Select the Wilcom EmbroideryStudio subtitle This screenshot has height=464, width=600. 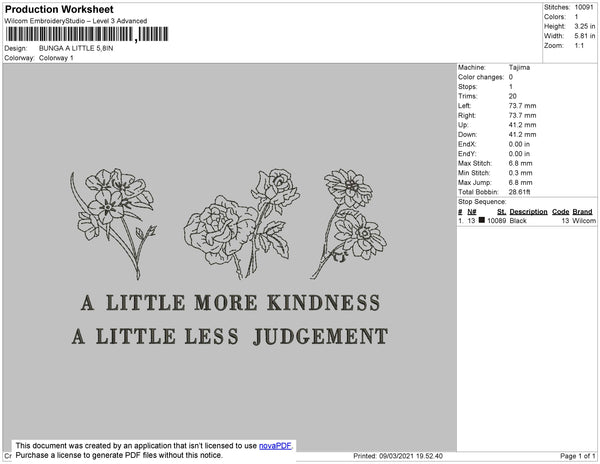(x=76, y=21)
